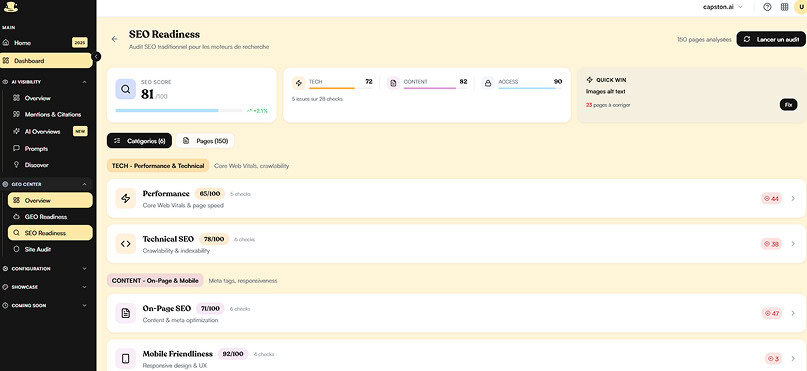Switch to Catégories (6) tab
The image size is (807, 371).
tap(139, 140)
